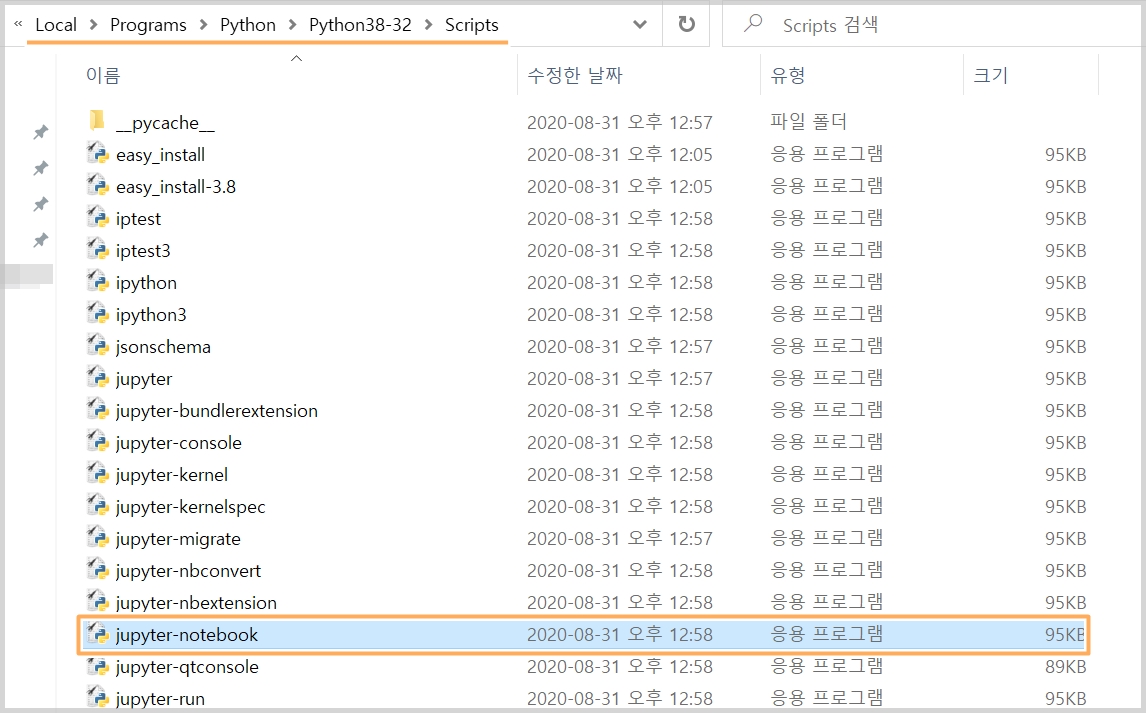1146x713 pixels.
Task: Select the iptest3 file icon
Action: 97,250
